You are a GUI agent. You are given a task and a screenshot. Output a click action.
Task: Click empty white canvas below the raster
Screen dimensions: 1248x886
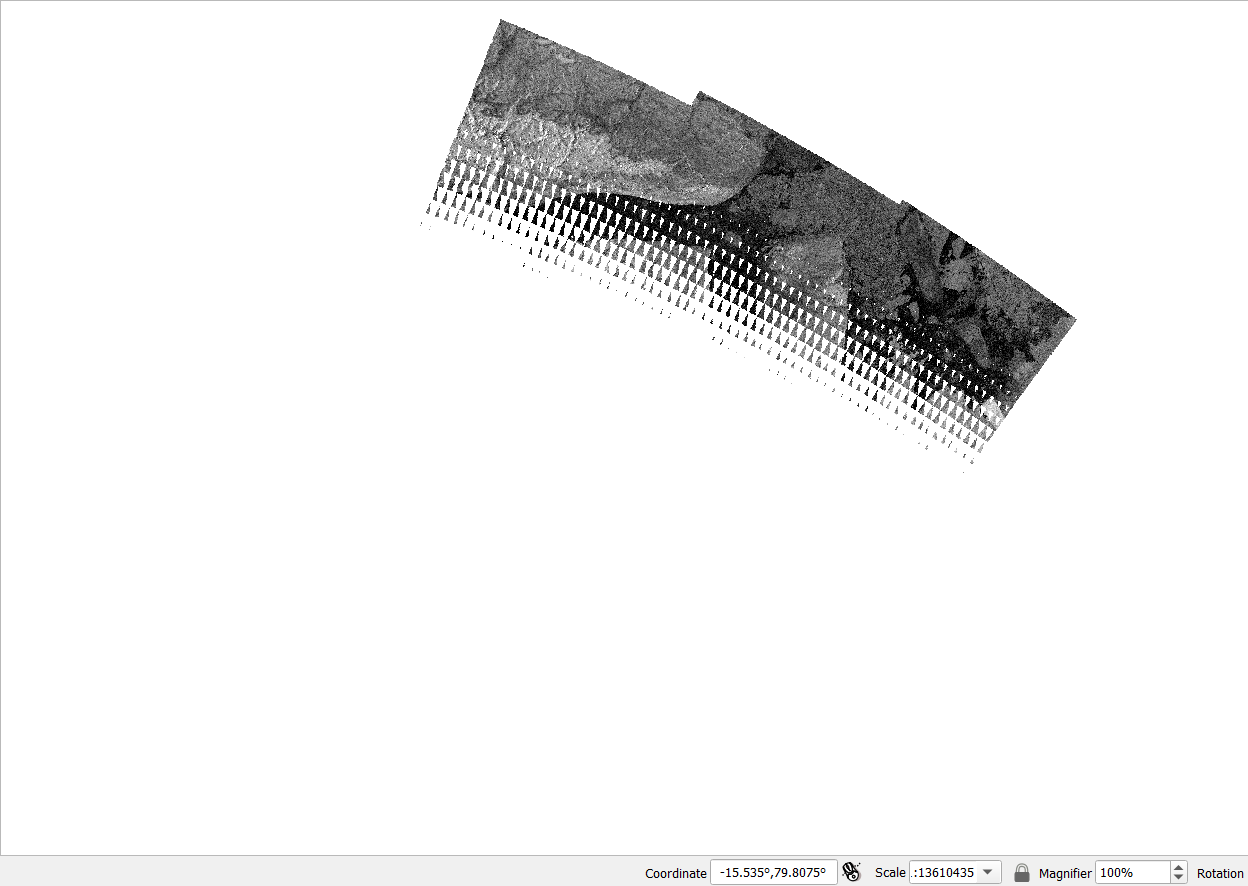(600, 650)
